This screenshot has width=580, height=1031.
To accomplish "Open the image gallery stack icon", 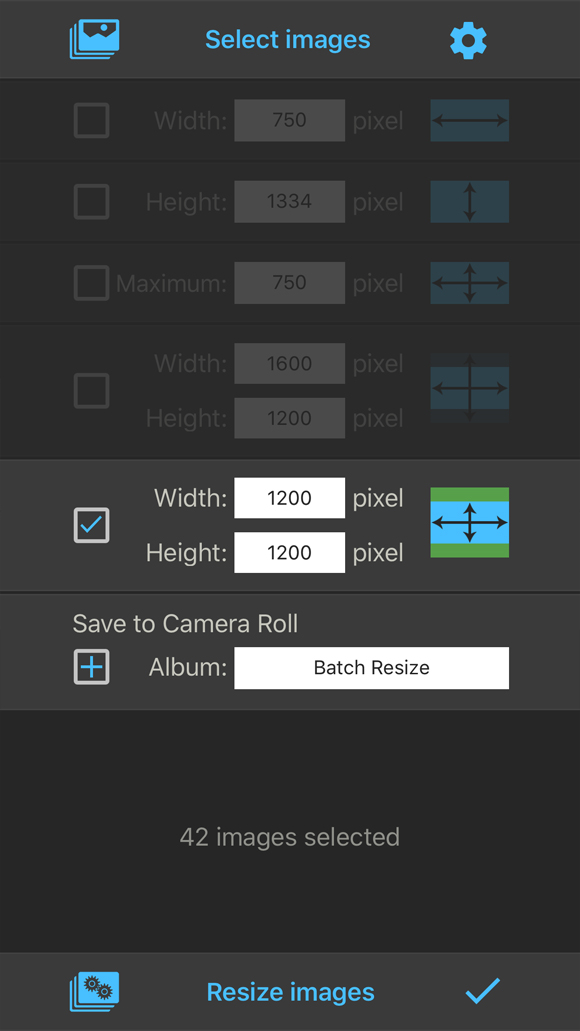I will [x=94, y=39].
